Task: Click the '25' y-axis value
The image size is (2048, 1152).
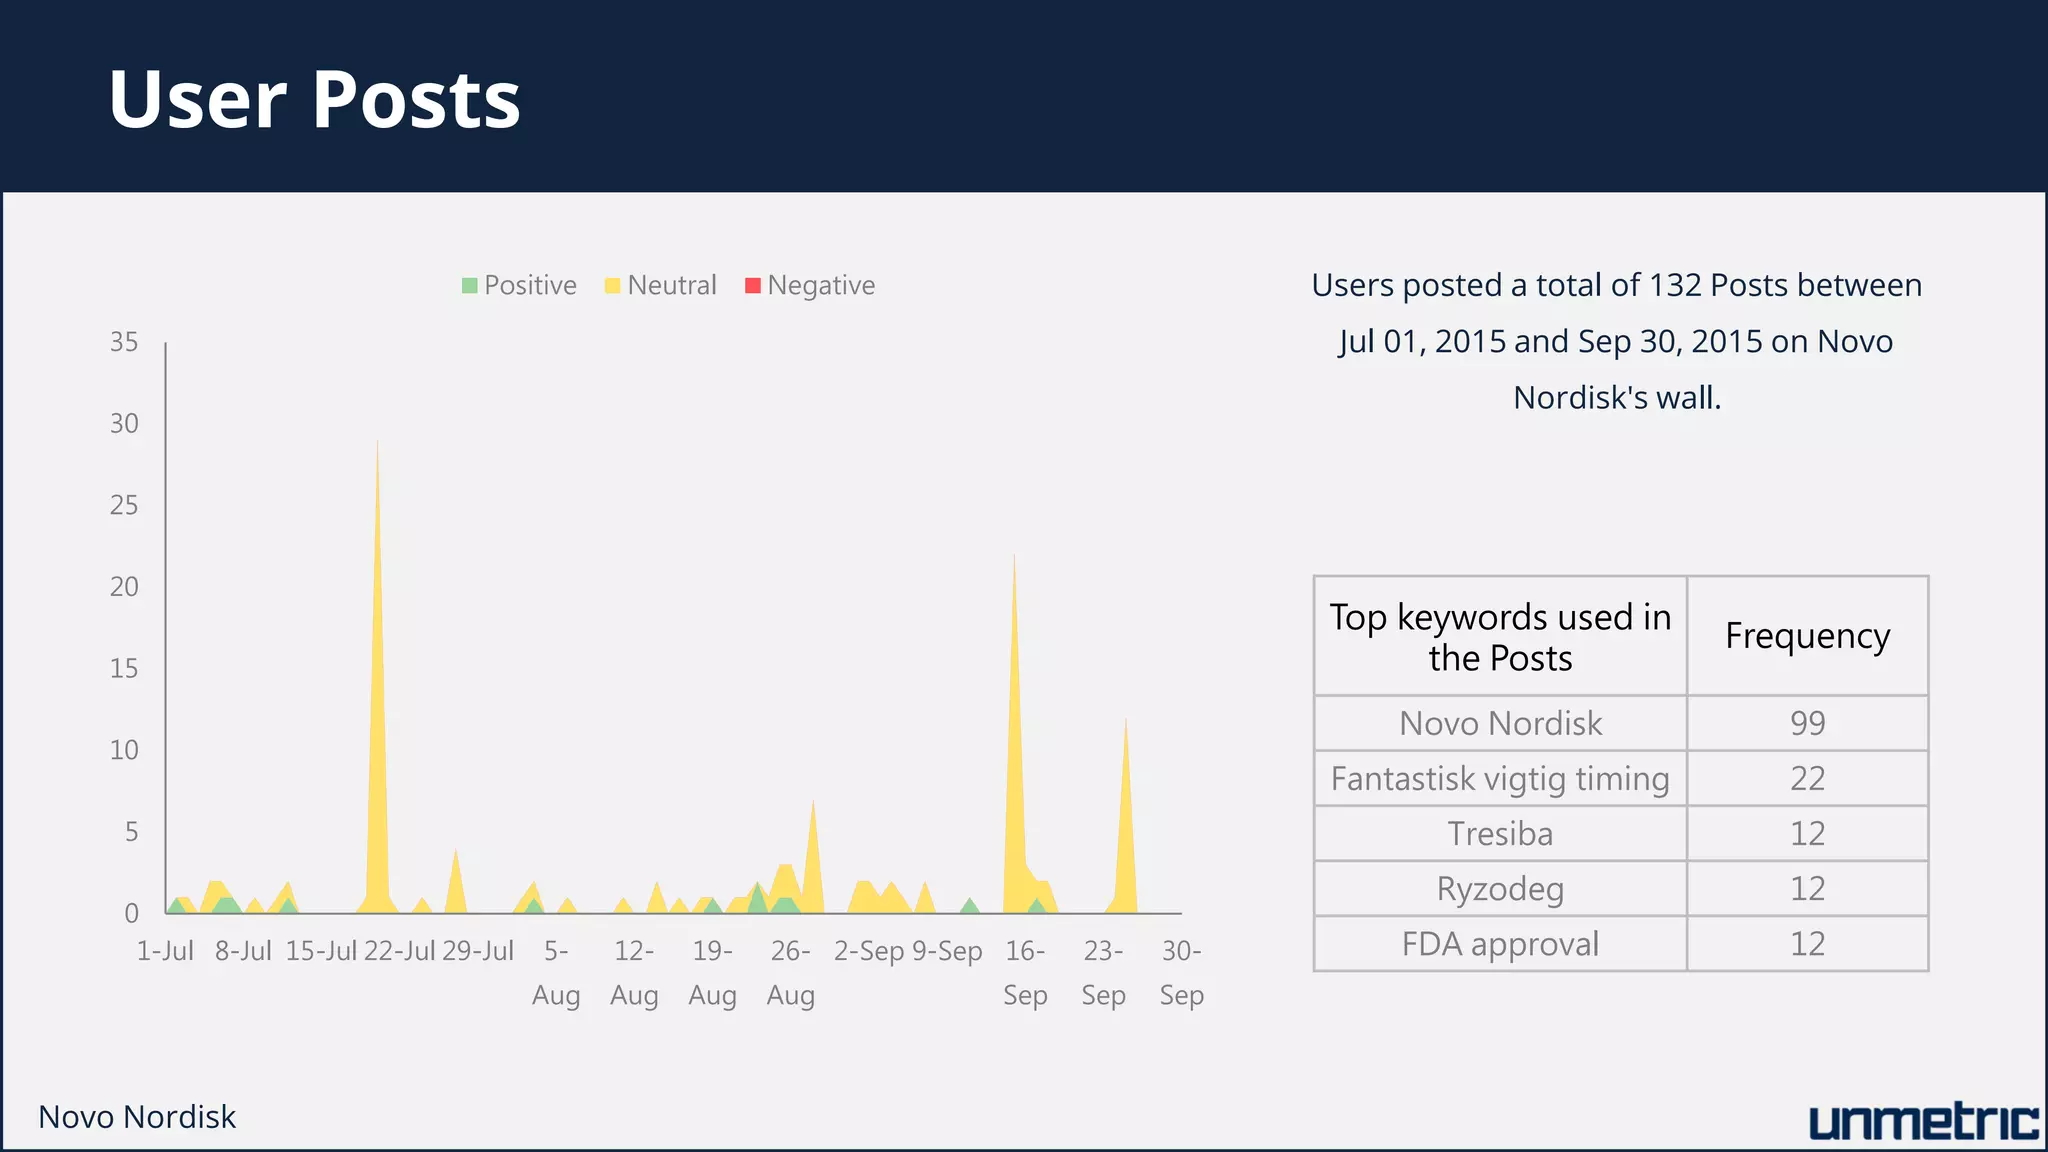Action: [x=124, y=505]
